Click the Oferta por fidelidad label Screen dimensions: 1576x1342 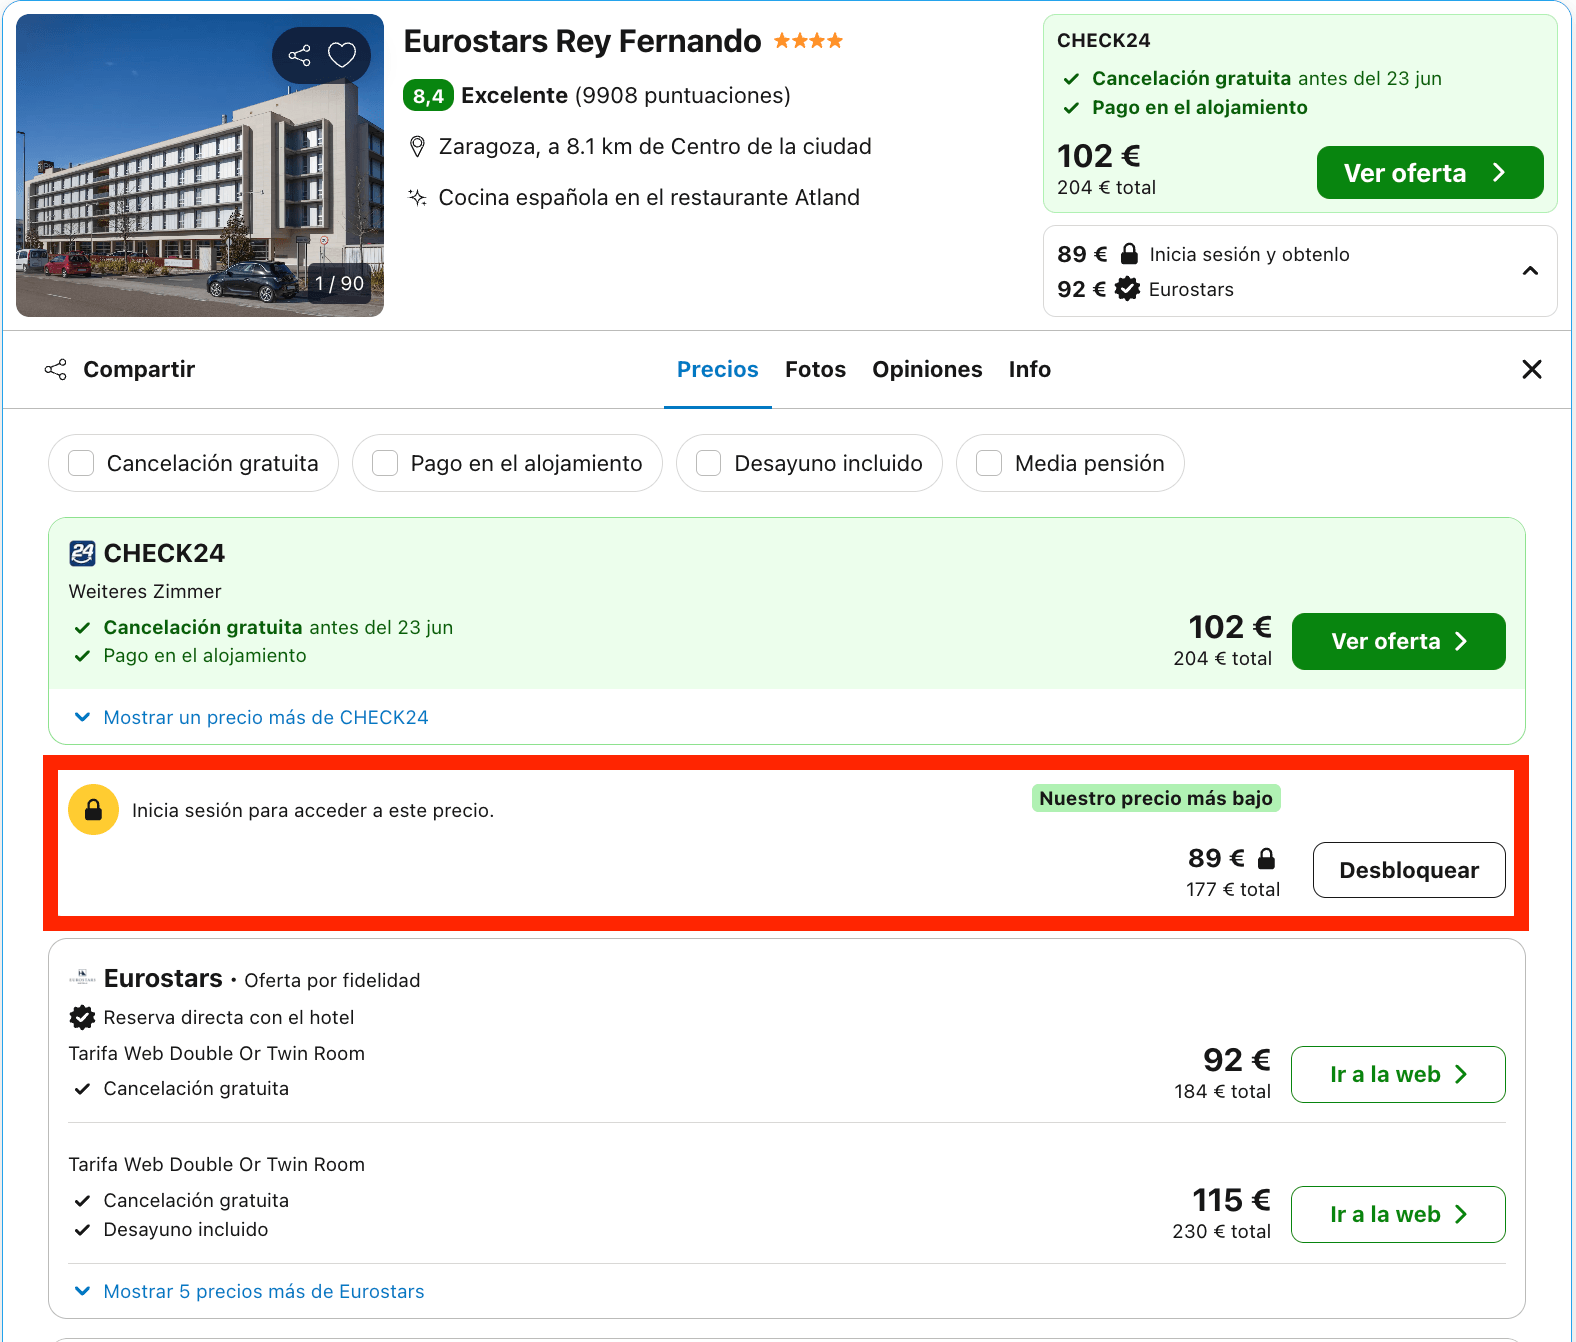[x=332, y=980]
